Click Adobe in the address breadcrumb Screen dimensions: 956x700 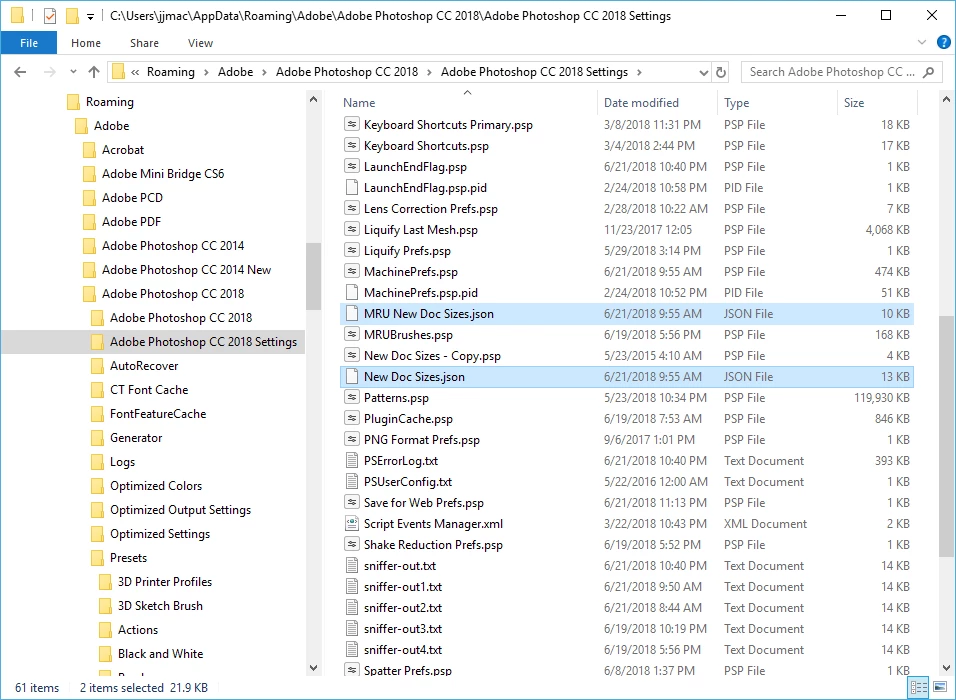[235, 72]
